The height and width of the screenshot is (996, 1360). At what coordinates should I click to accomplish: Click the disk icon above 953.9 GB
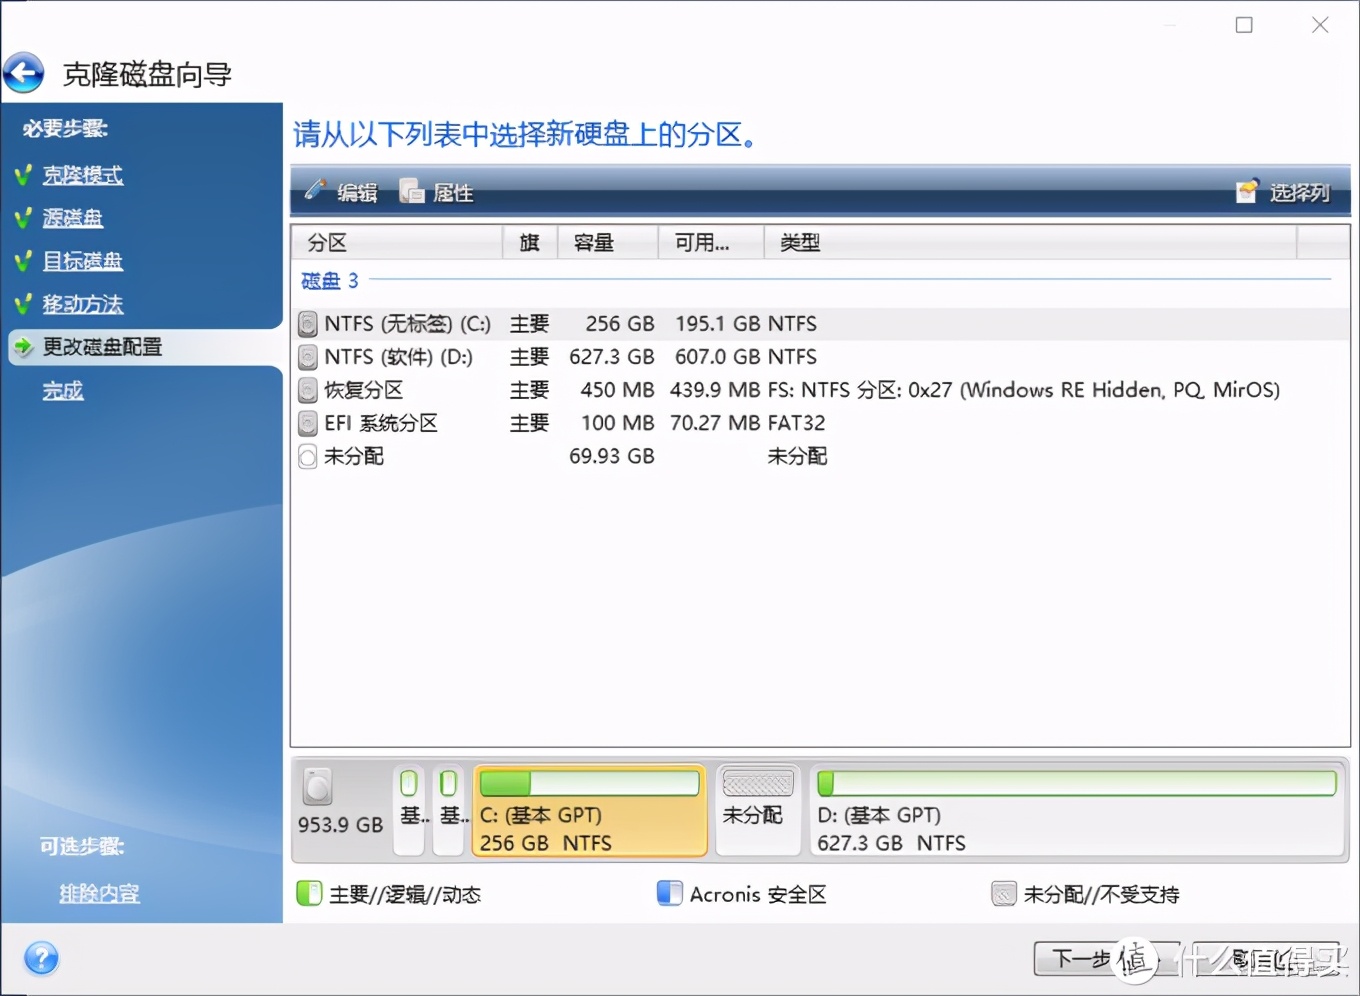318,787
